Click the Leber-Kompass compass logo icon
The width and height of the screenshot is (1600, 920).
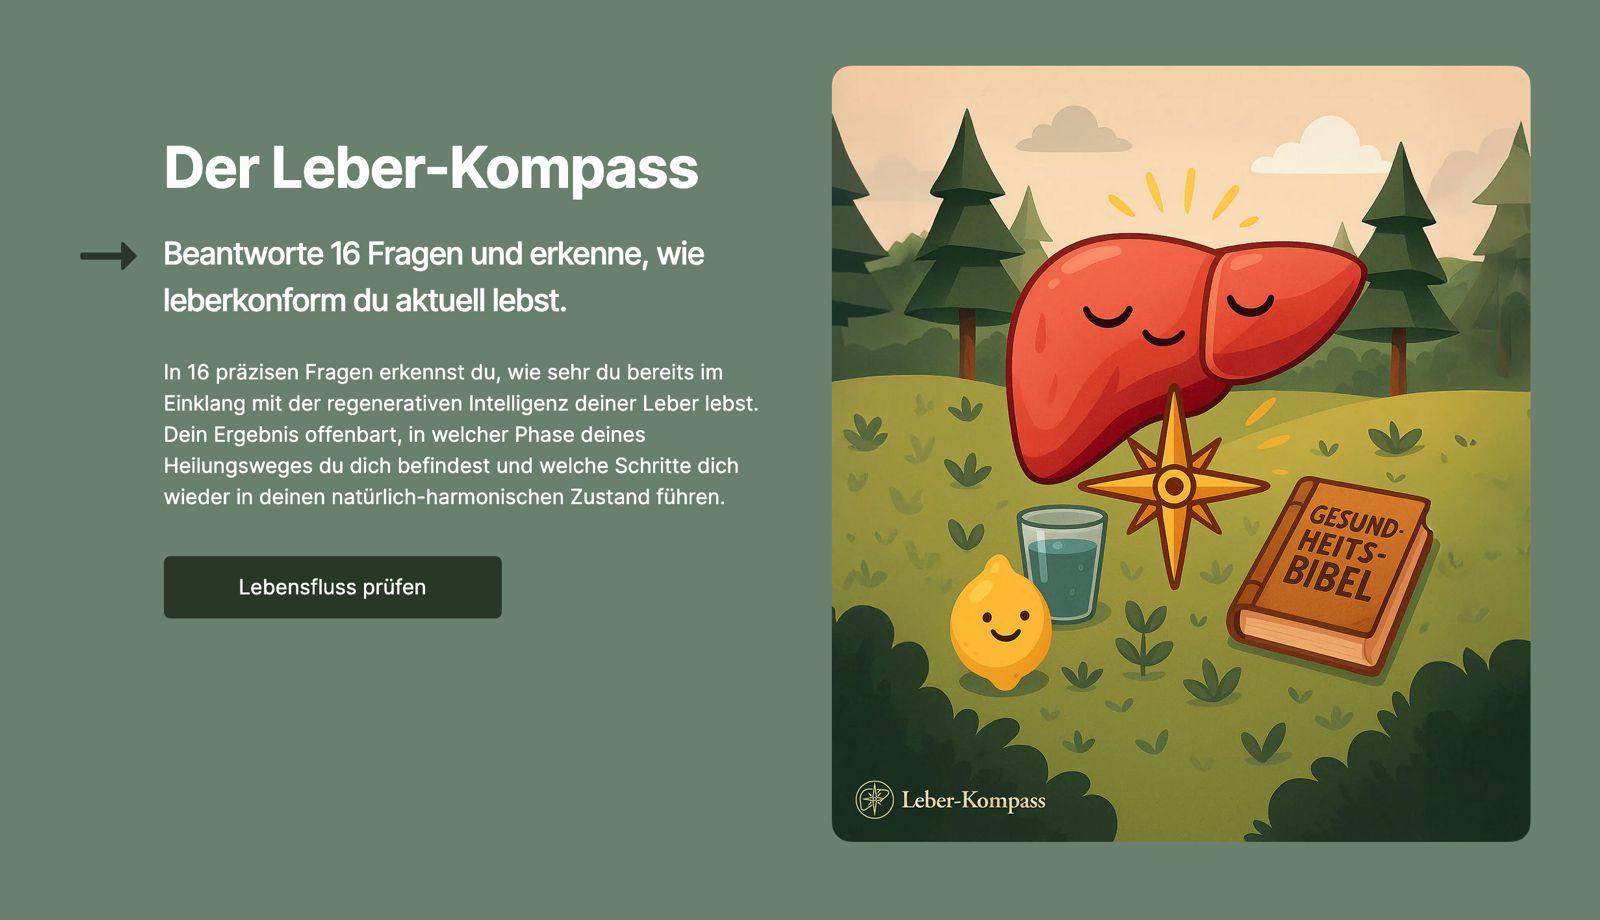pos(874,800)
